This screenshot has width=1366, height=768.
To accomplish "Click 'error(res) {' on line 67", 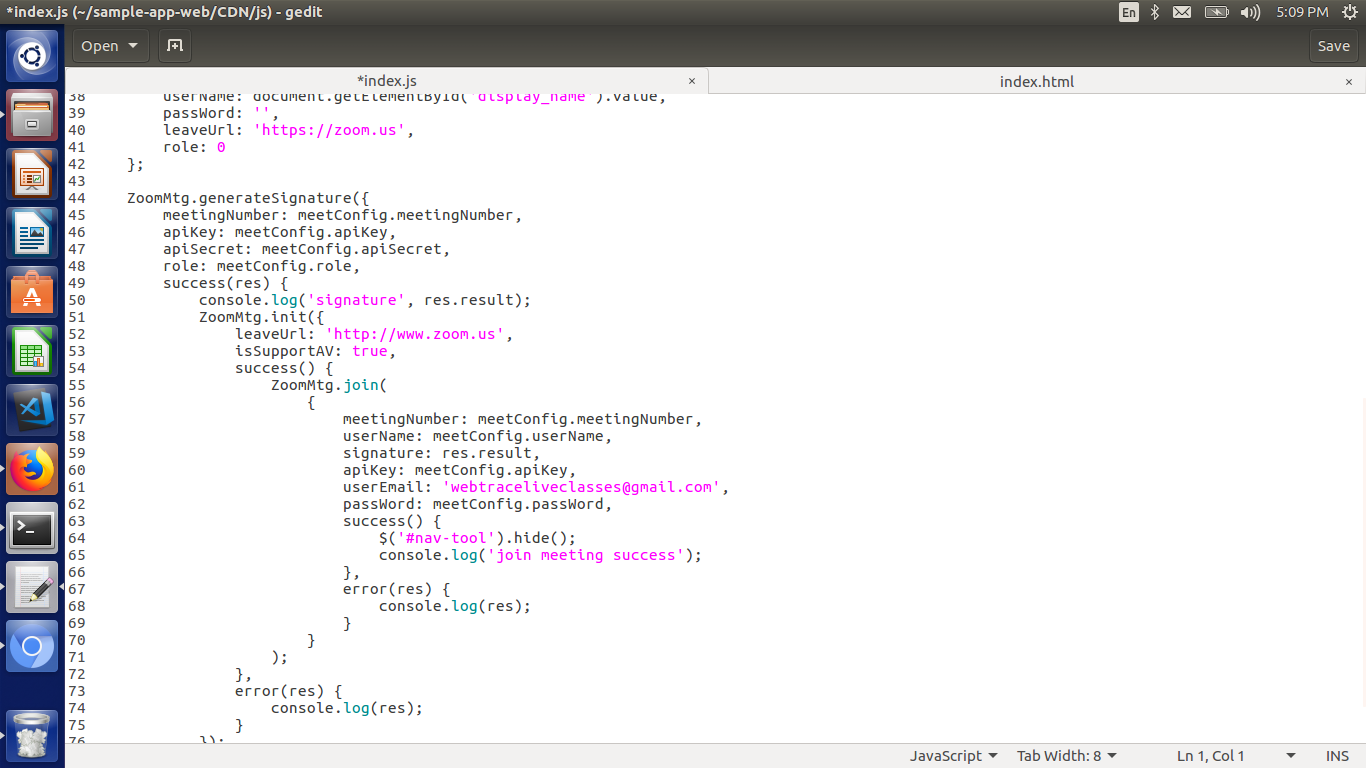I will 397,589.
